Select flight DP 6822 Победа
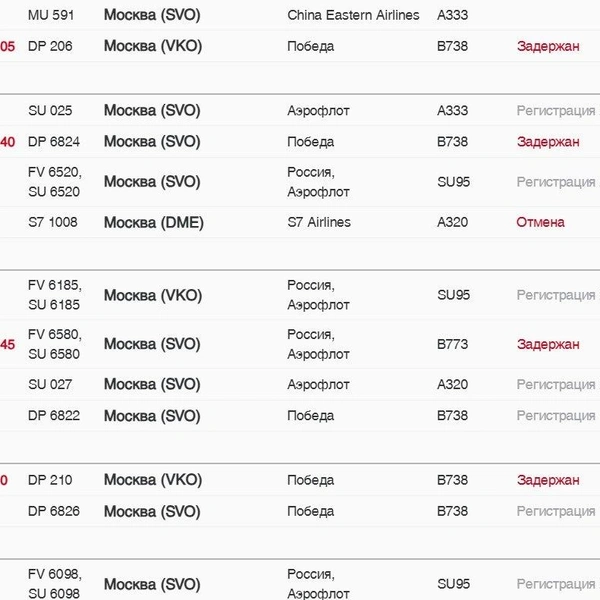This screenshot has width=600, height=600. click(x=300, y=416)
